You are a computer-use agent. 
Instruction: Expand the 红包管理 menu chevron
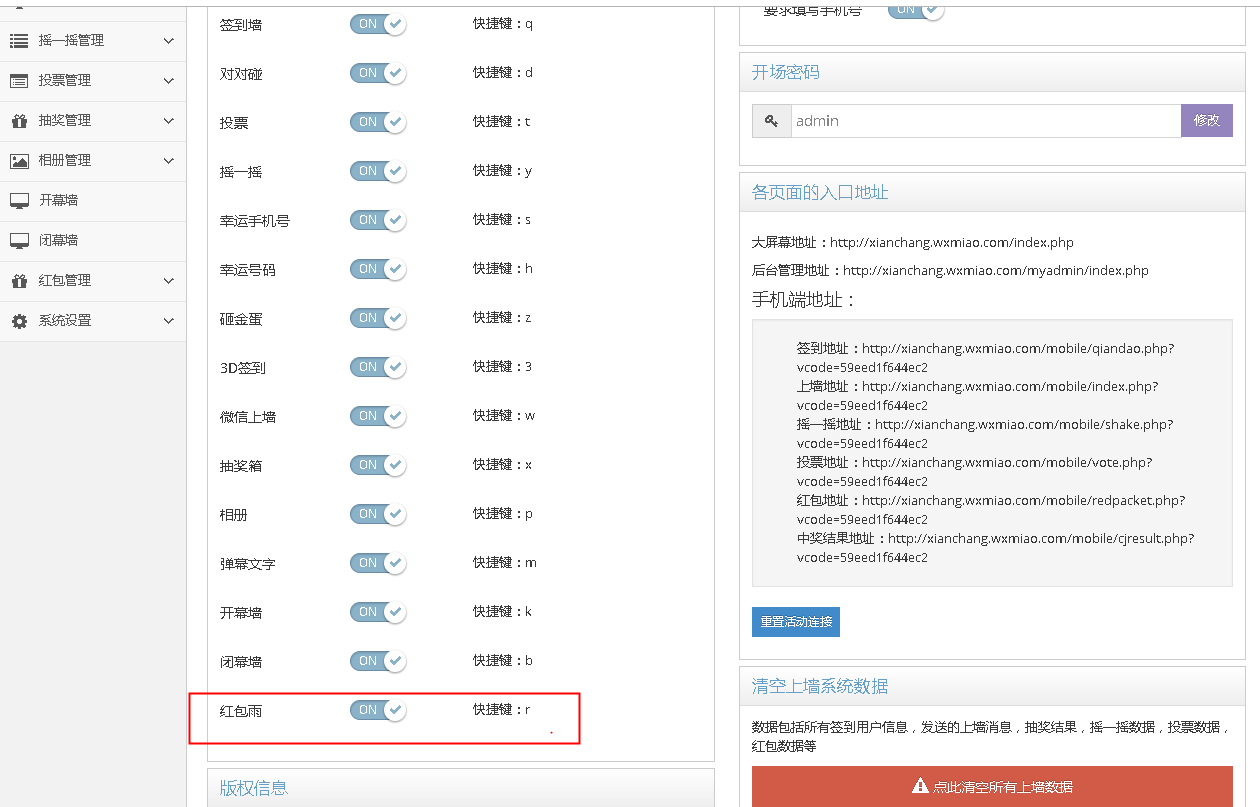168,281
